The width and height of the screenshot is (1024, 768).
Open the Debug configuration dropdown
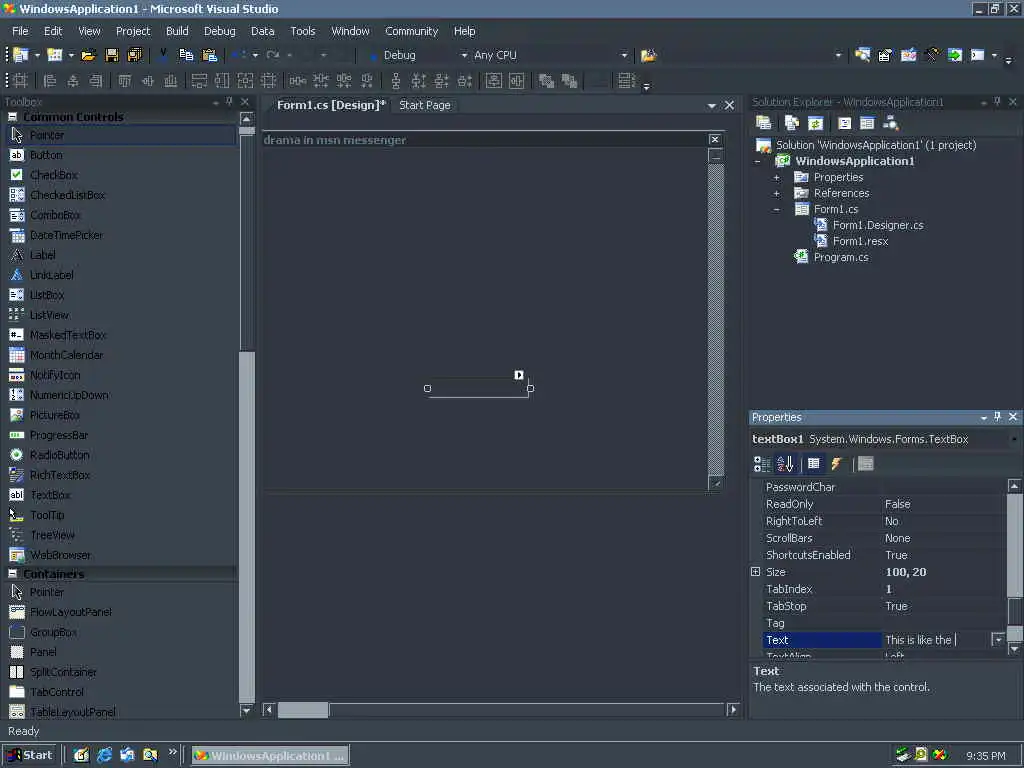464,56
